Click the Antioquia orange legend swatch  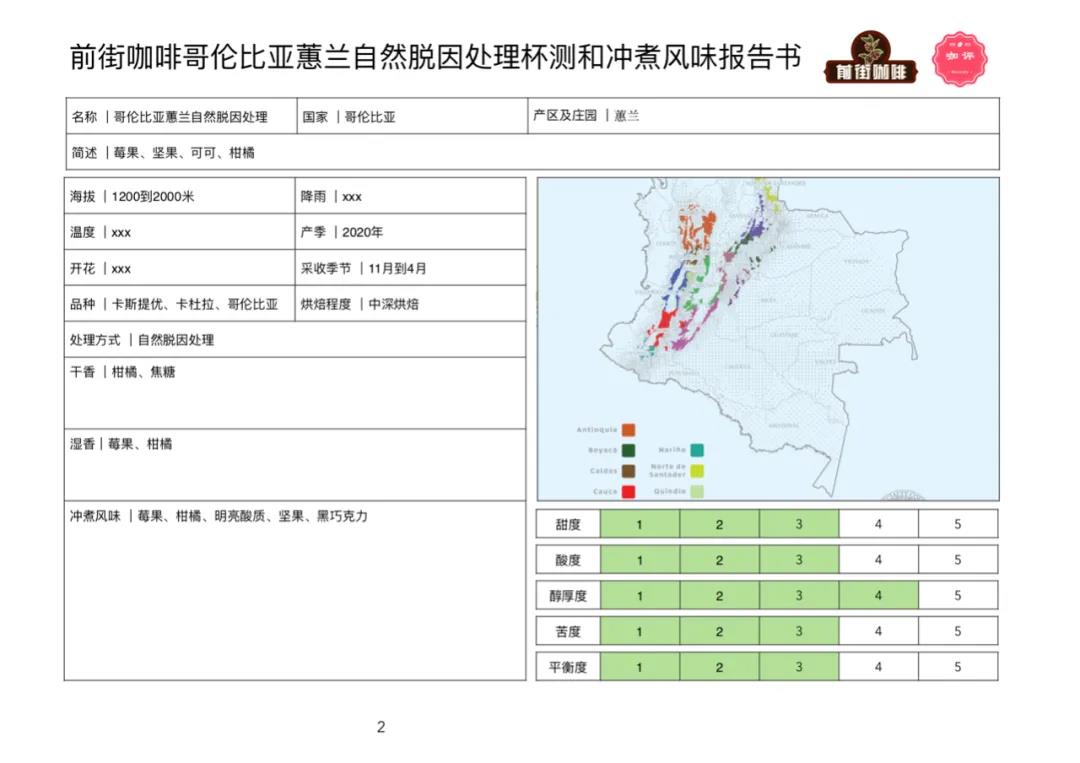pos(629,430)
